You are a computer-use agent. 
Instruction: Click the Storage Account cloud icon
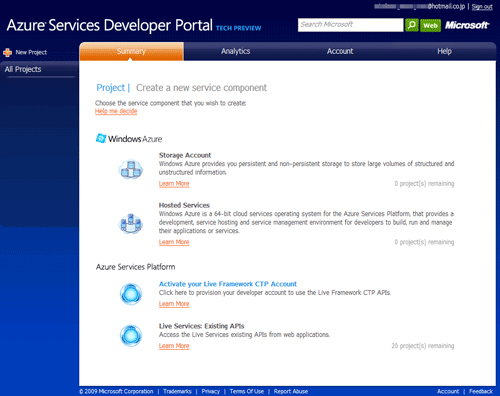pyautogui.click(x=131, y=169)
